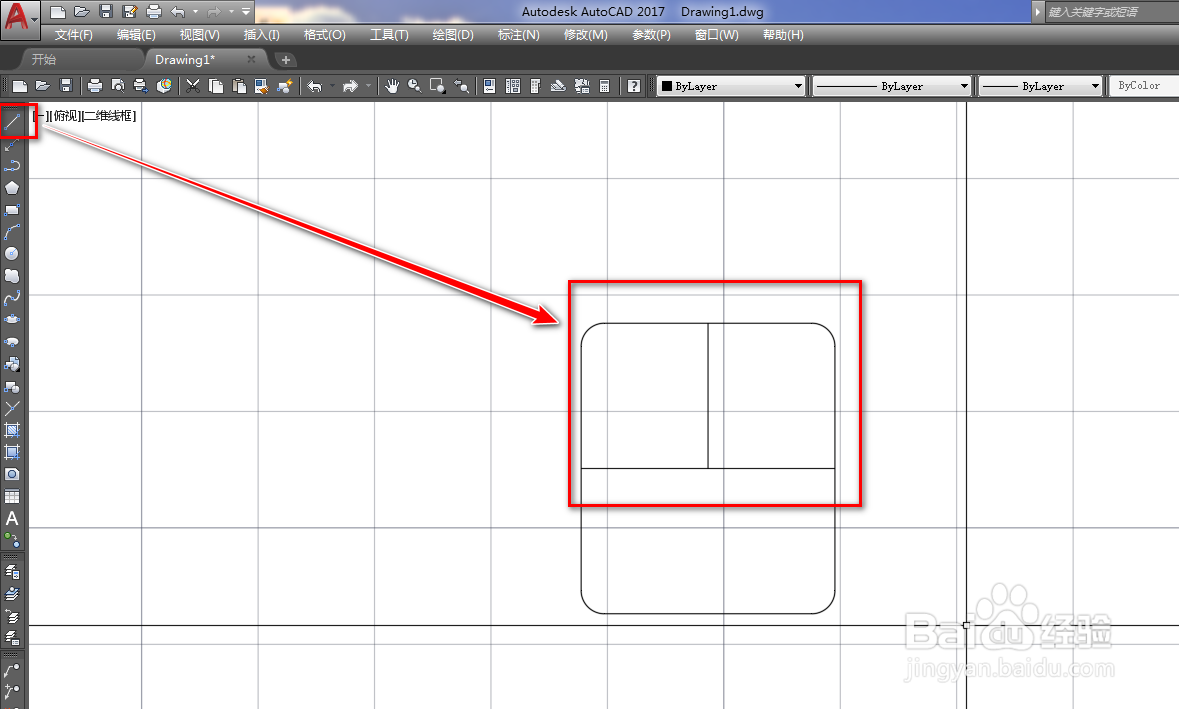Select the Ellipse tool
1179x709 pixels.
coord(12,320)
